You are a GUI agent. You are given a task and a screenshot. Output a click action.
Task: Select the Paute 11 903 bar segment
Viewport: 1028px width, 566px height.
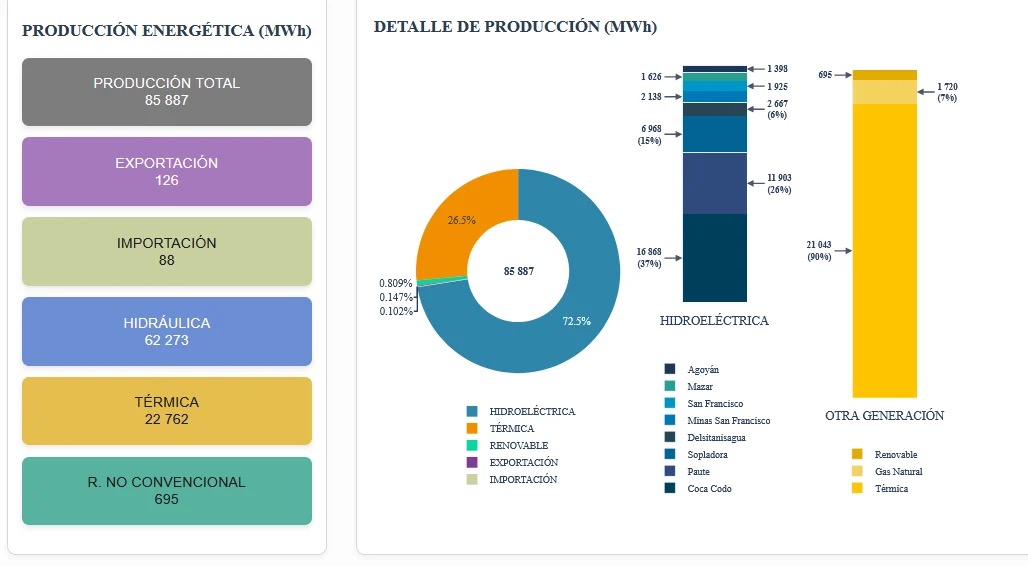(715, 183)
